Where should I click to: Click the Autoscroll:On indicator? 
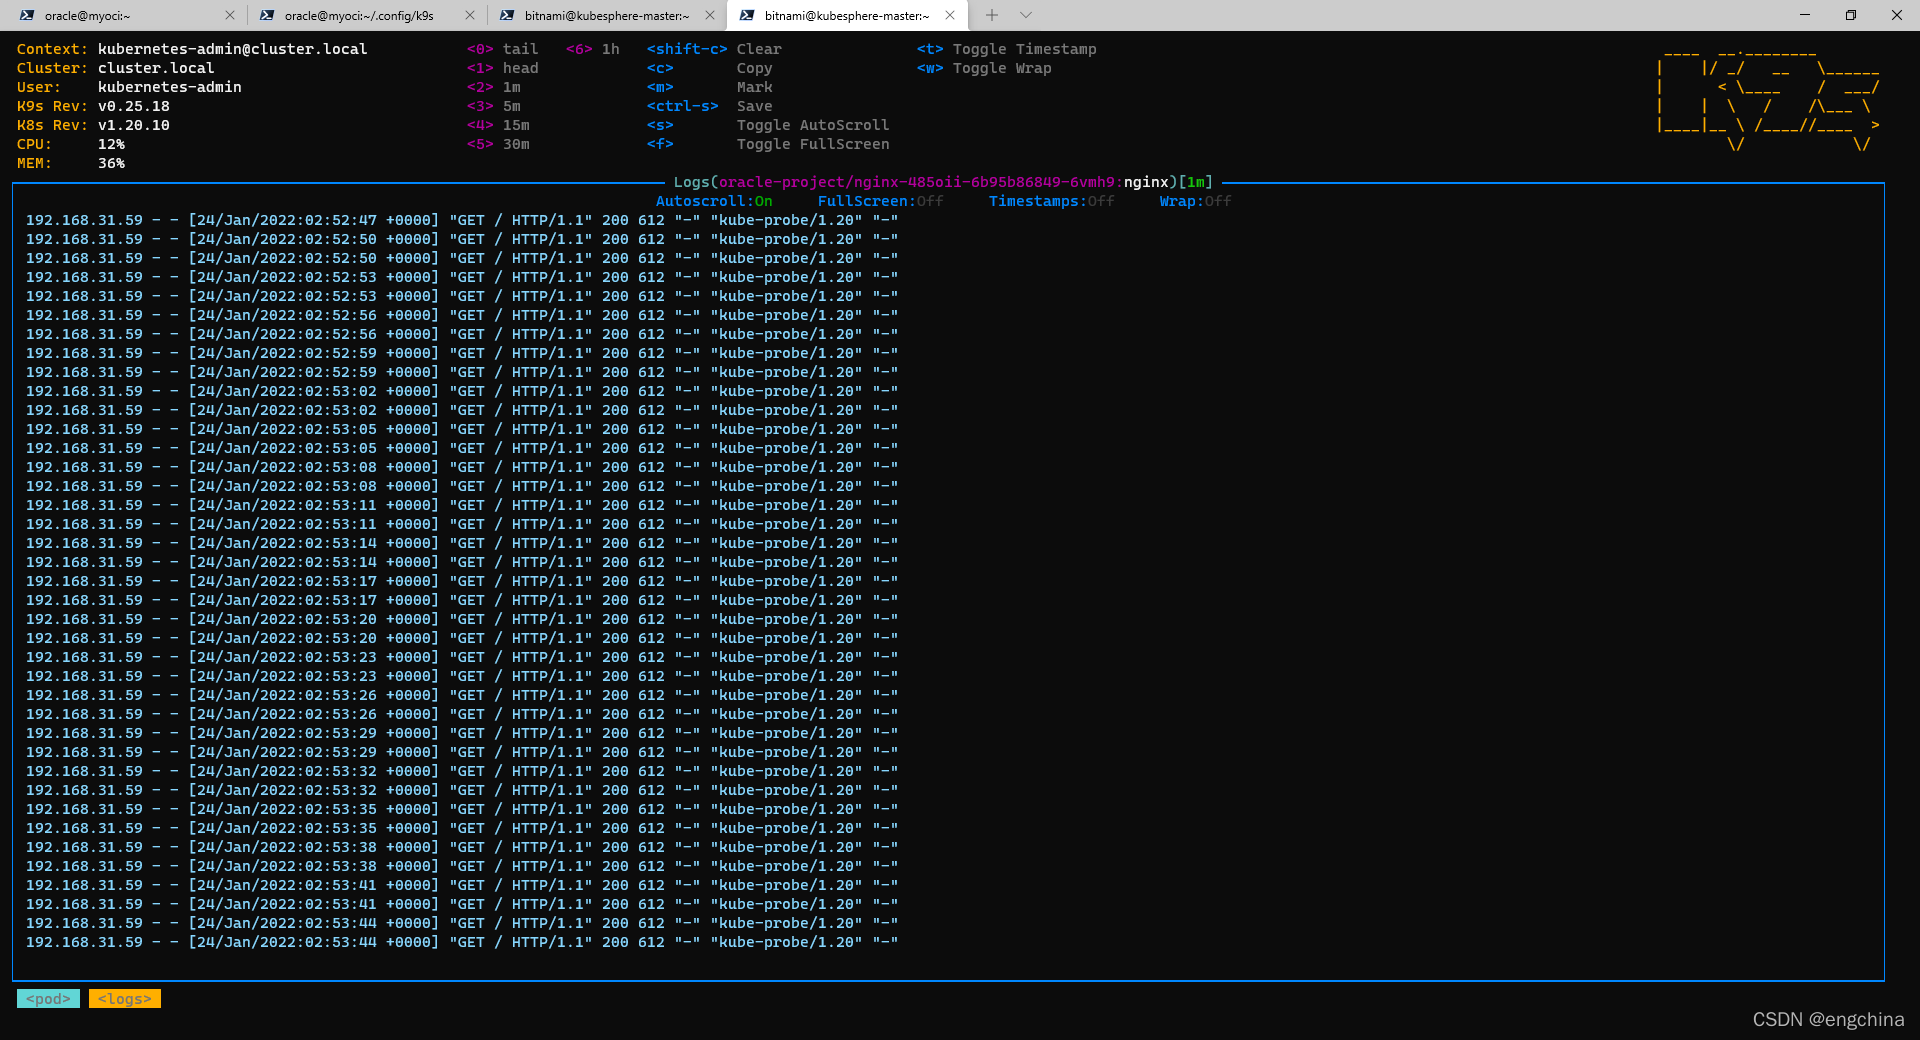click(x=714, y=201)
